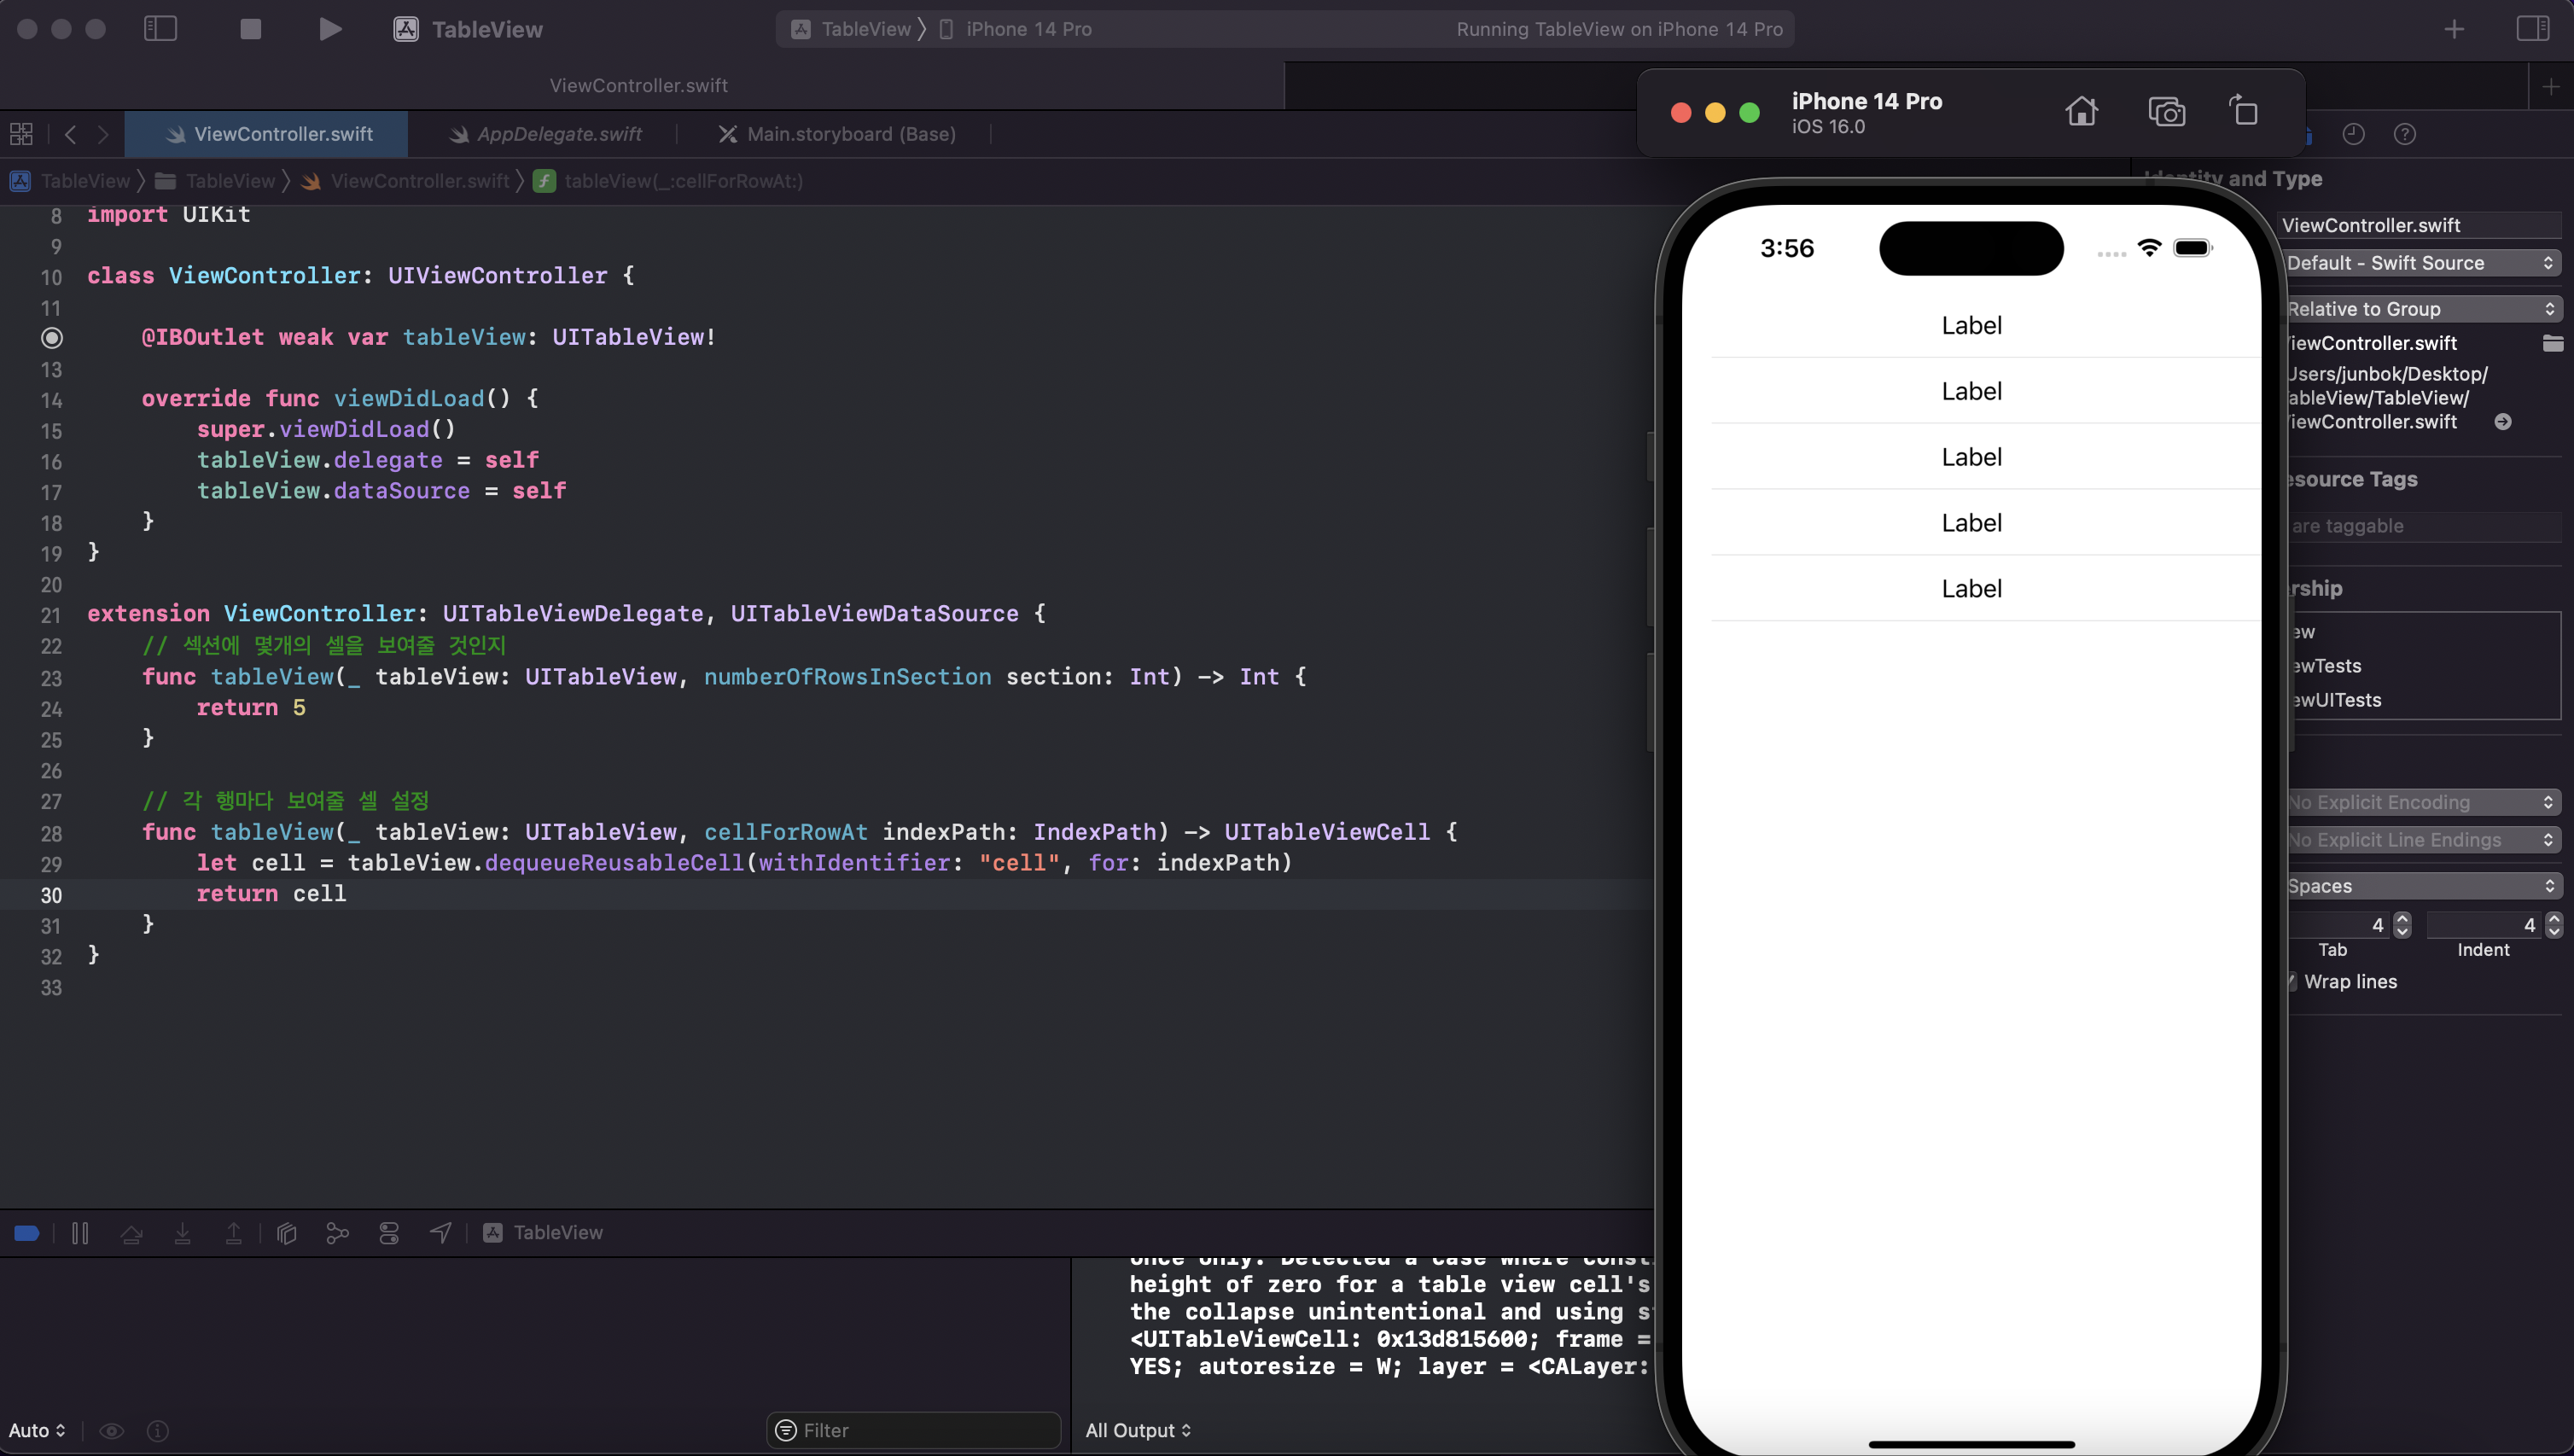Pause program execution in debug bar
The height and width of the screenshot is (1456, 2574).
pos(80,1233)
